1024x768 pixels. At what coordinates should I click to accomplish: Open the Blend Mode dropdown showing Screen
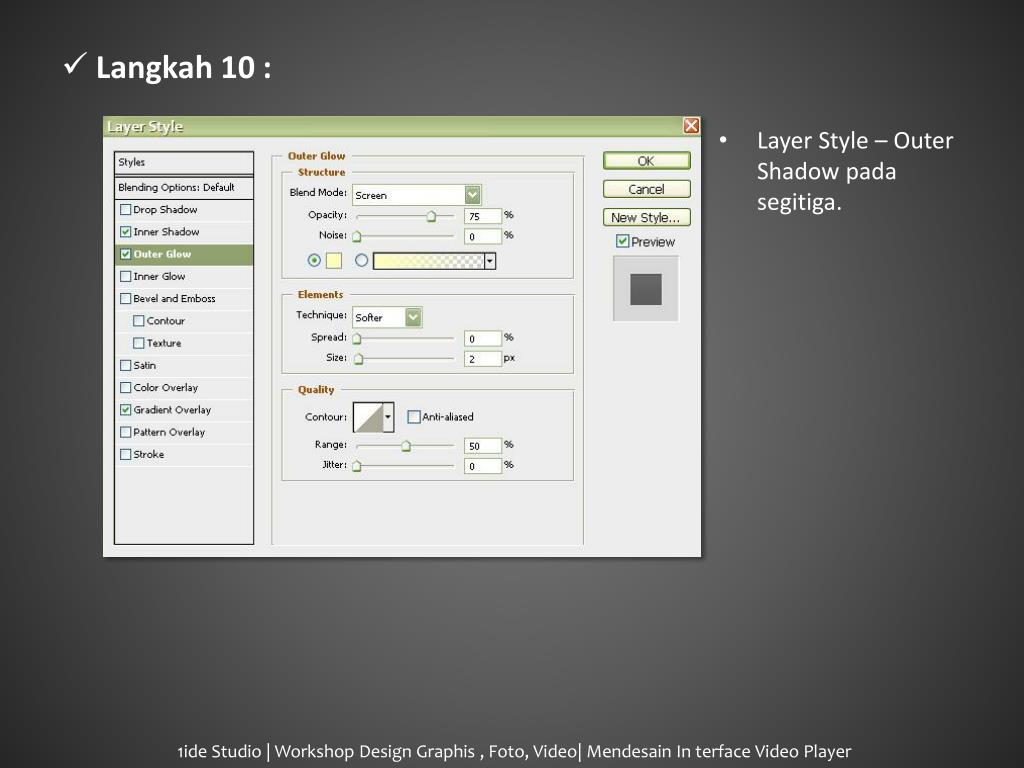pyautogui.click(x=417, y=195)
